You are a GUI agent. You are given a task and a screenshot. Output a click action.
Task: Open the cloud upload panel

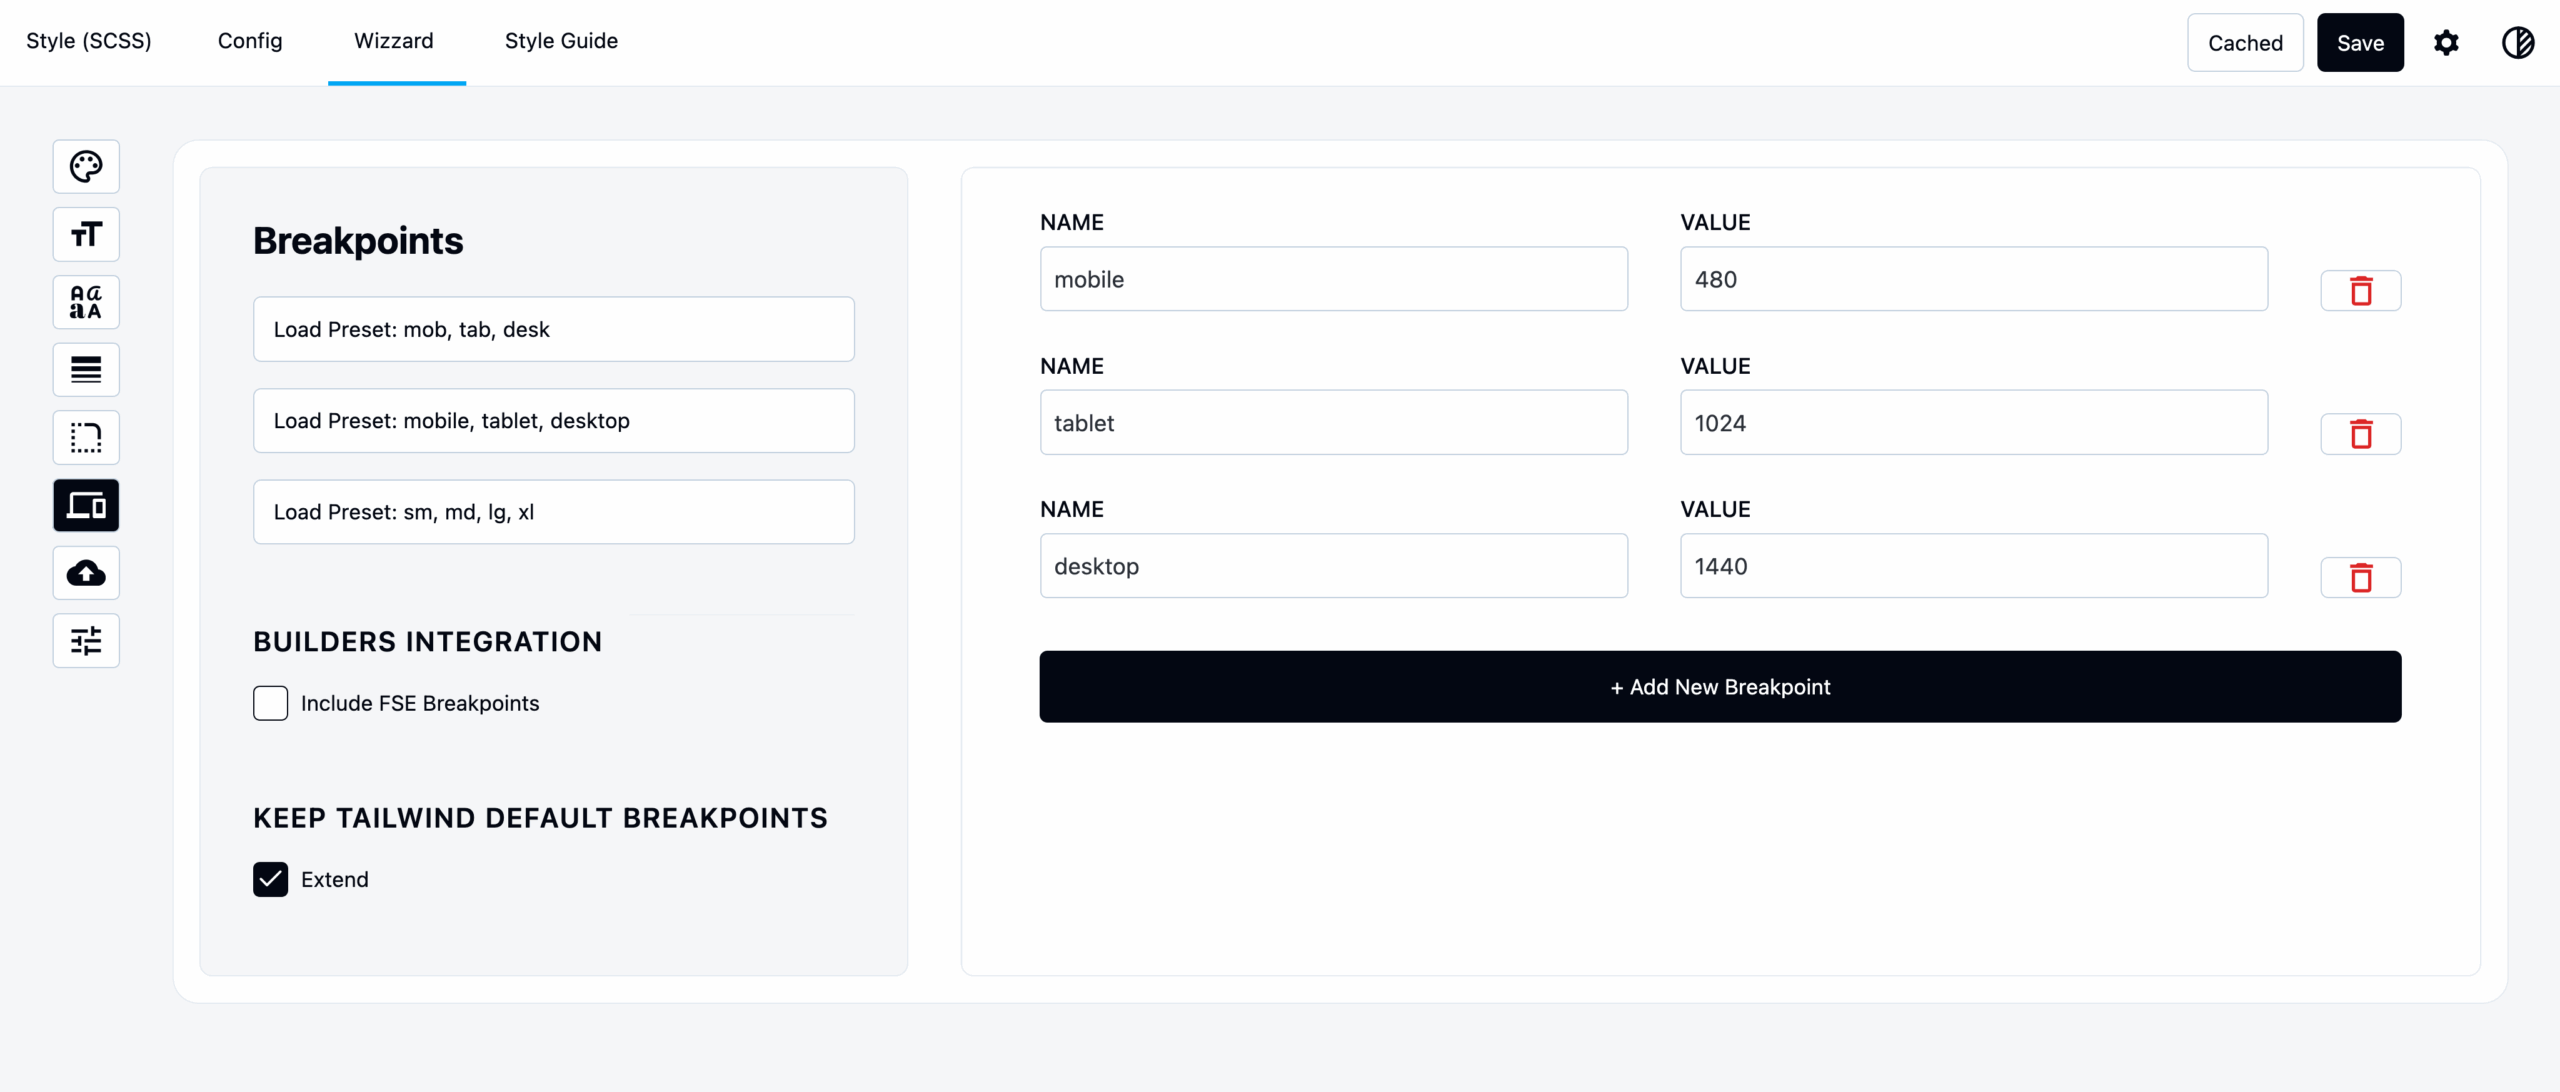(86, 573)
